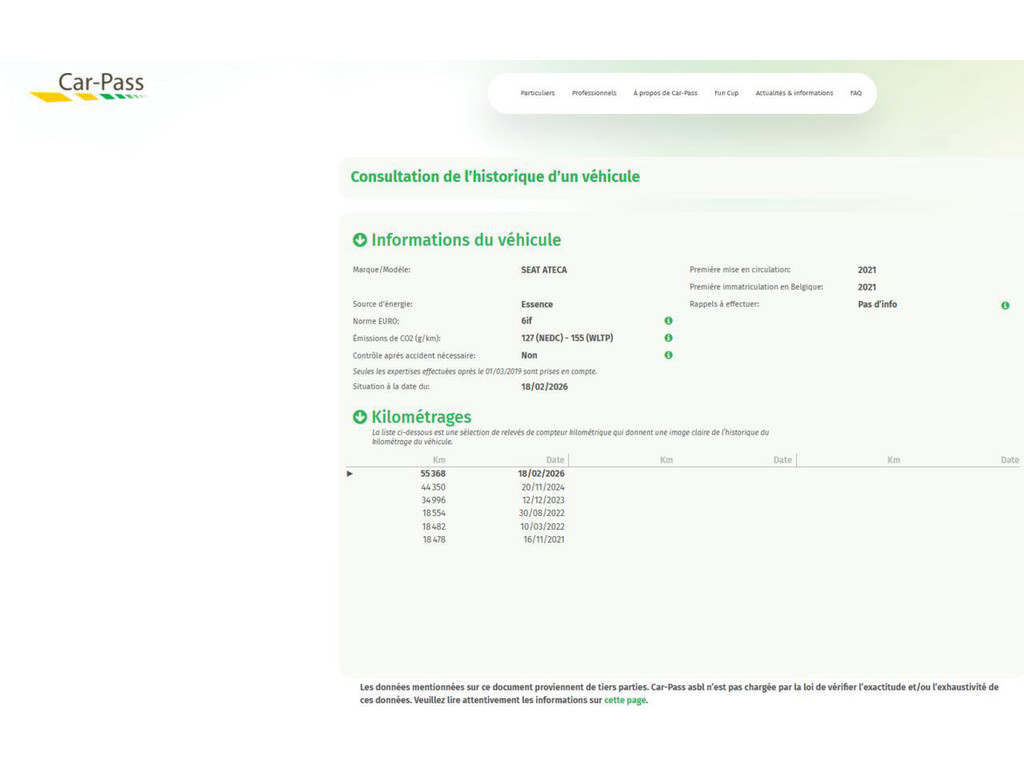Click info icon beside Norme EURO 6if
Image resolution: width=1024 pixels, height=768 pixels.
pos(668,321)
